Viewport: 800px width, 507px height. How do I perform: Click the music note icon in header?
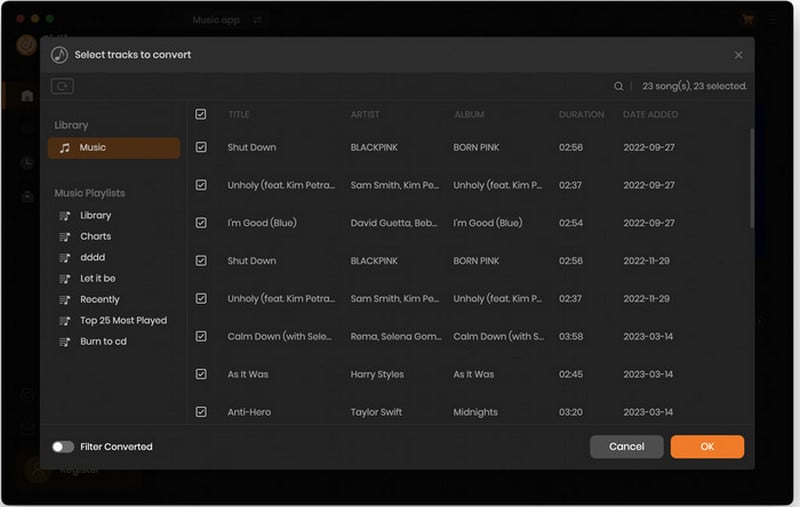coord(59,55)
